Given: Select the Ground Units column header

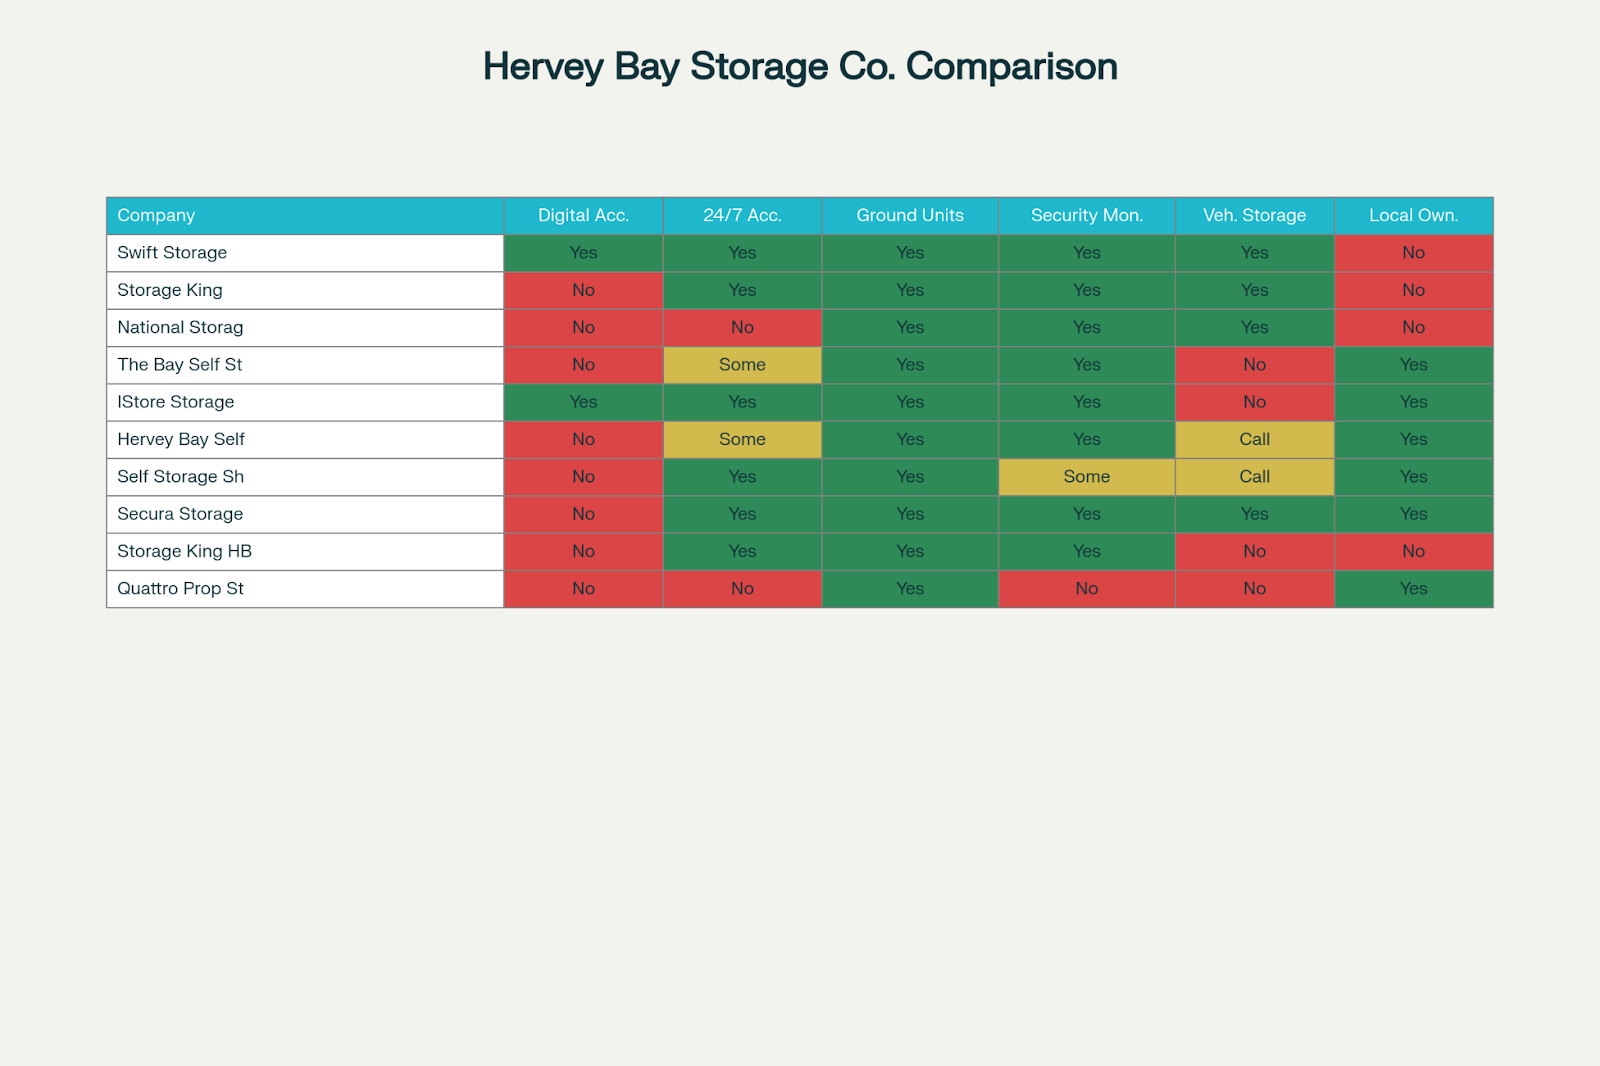Looking at the screenshot, I should pos(909,215).
